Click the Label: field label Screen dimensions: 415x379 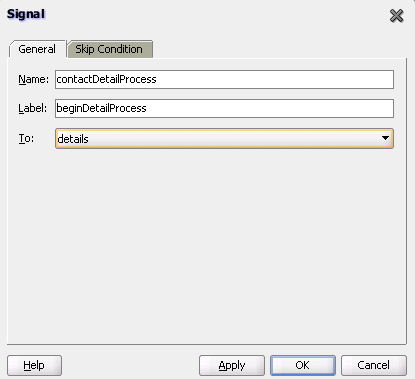(33, 108)
